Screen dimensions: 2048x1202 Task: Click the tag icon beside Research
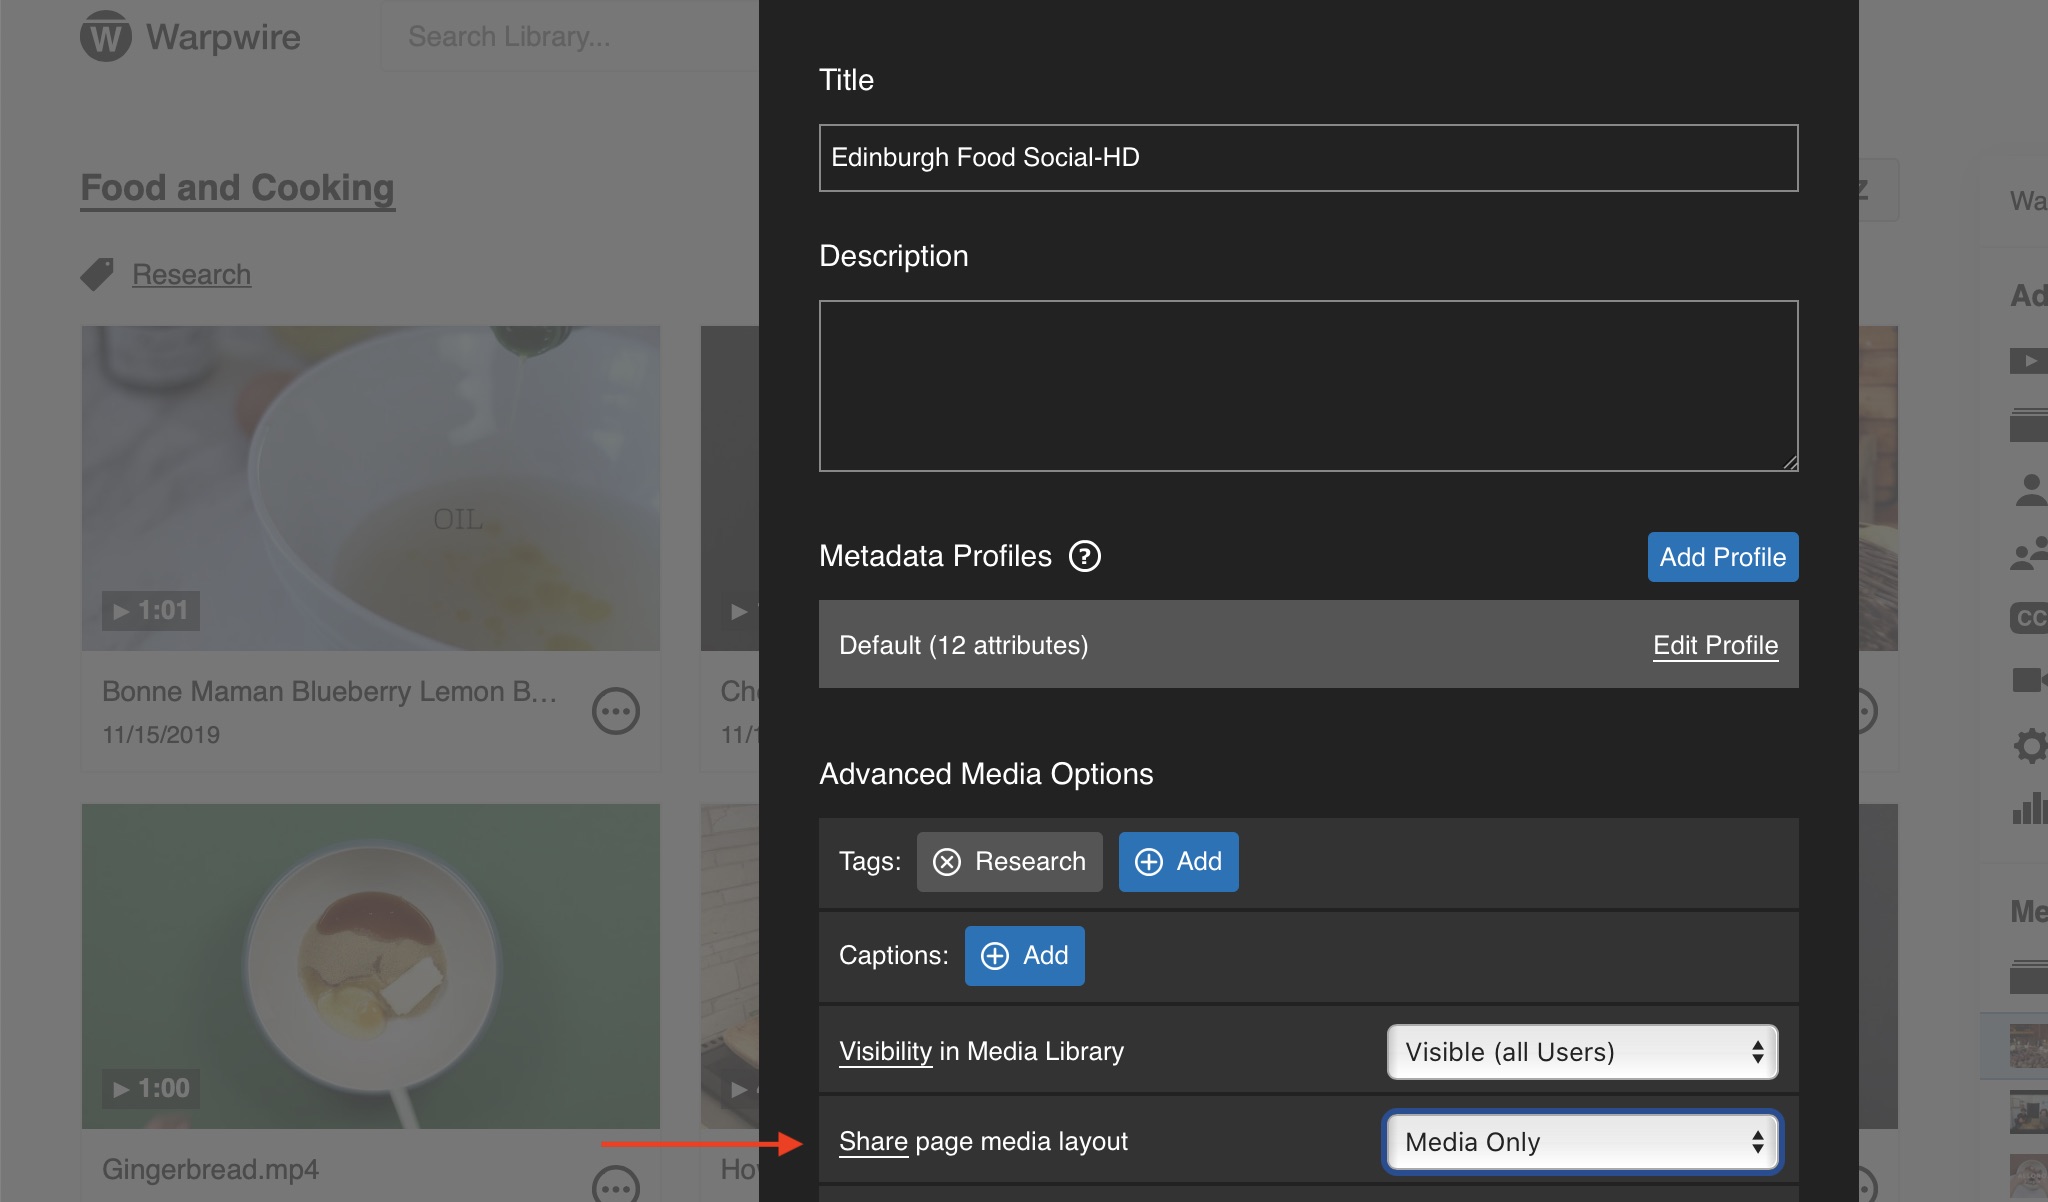tap(98, 274)
